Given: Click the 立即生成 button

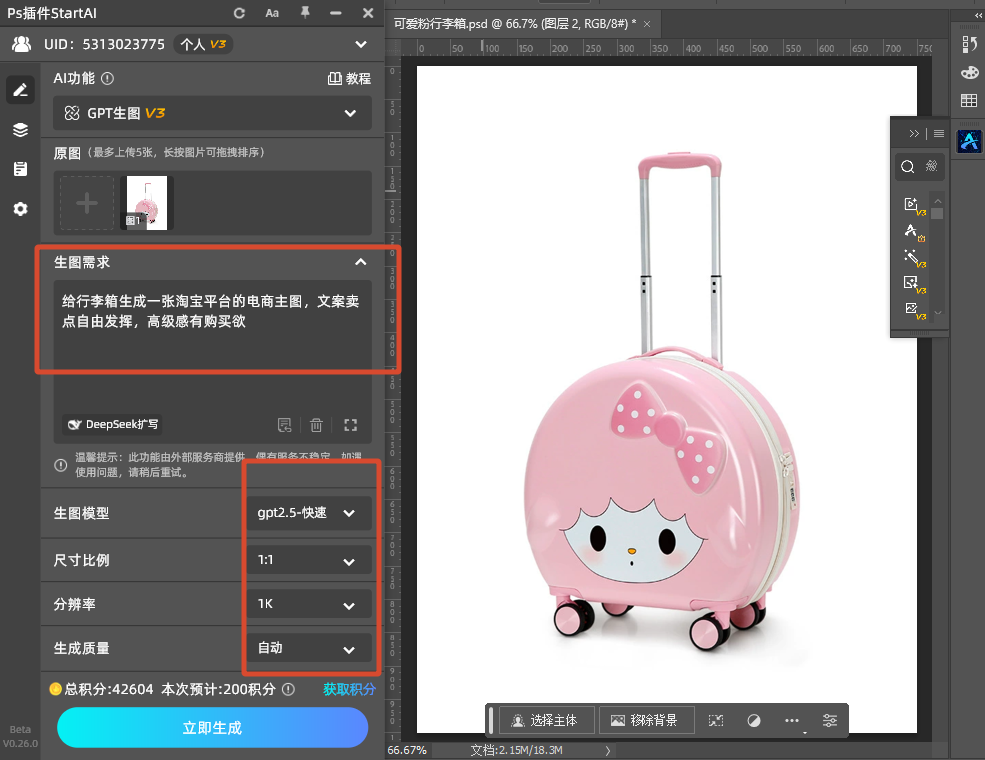Looking at the screenshot, I should pos(212,727).
